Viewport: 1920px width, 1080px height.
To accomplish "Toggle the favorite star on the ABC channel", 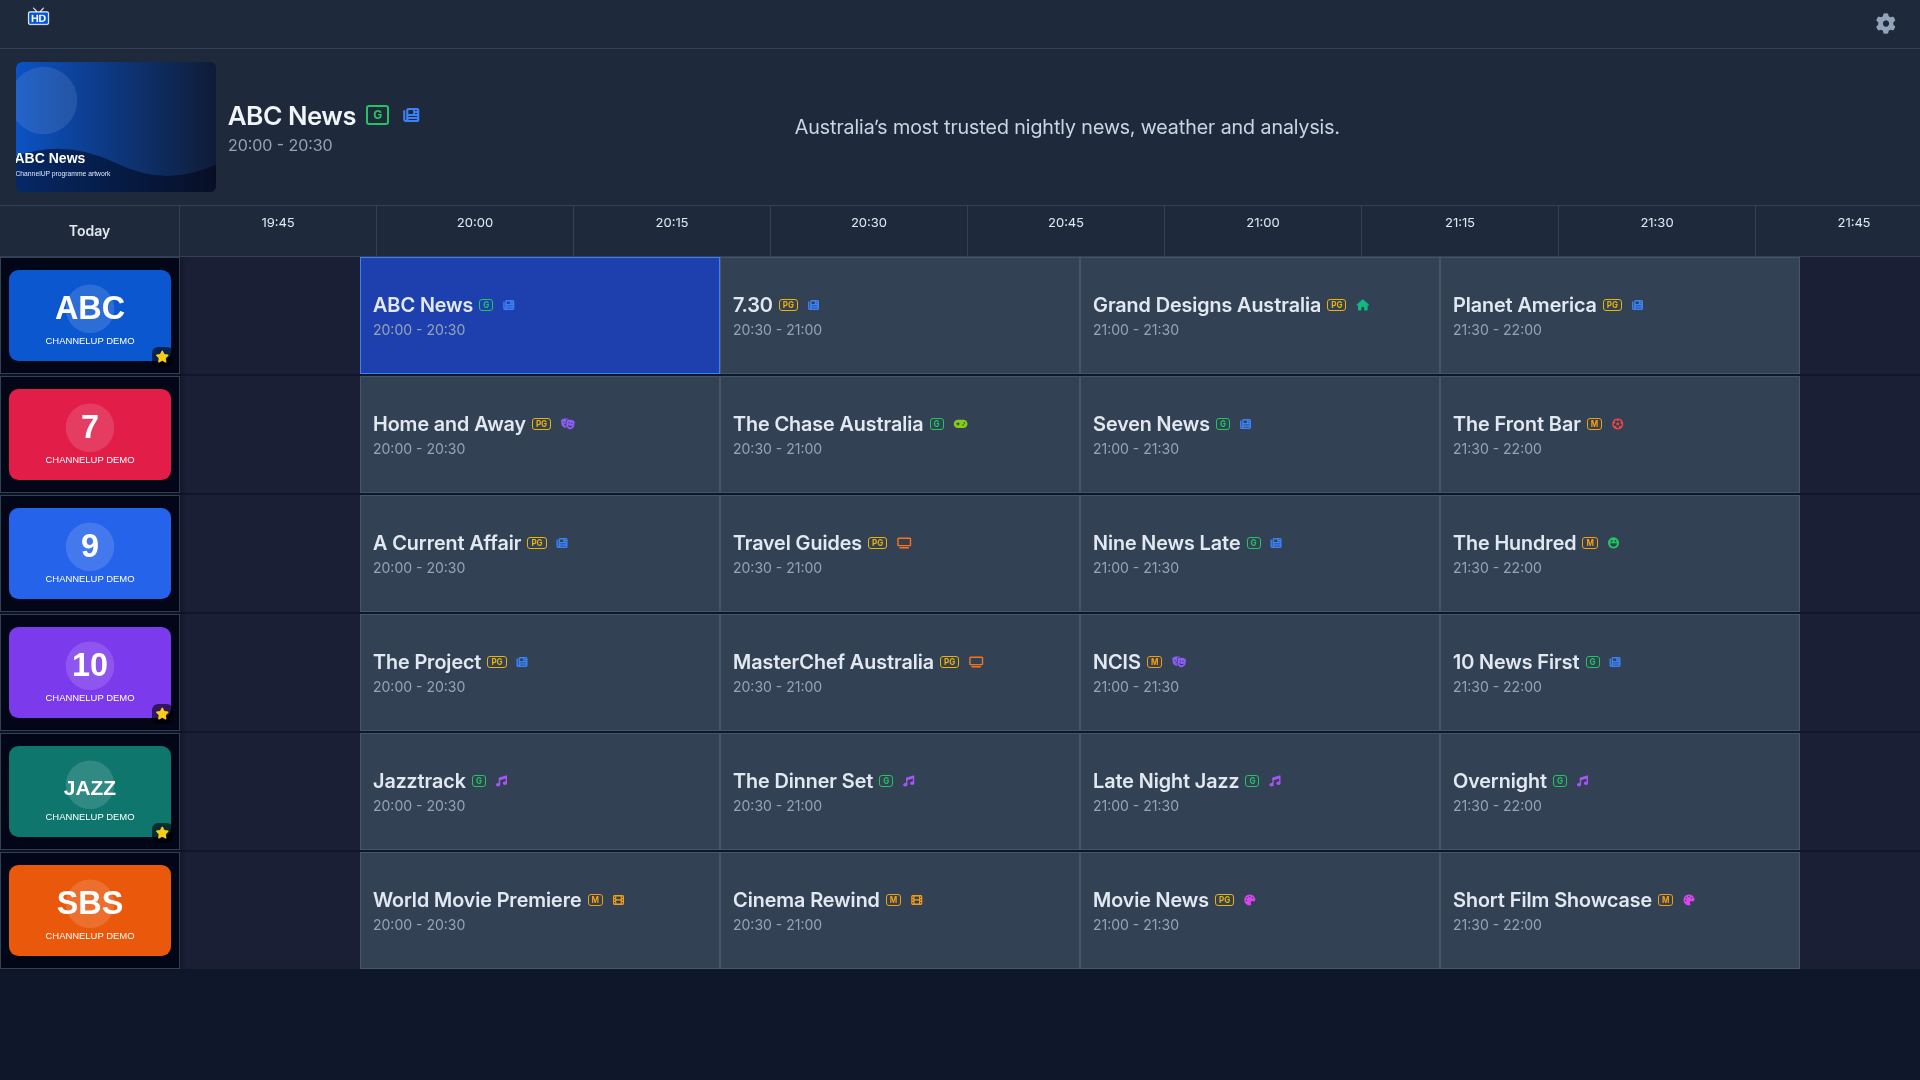I will coord(162,356).
